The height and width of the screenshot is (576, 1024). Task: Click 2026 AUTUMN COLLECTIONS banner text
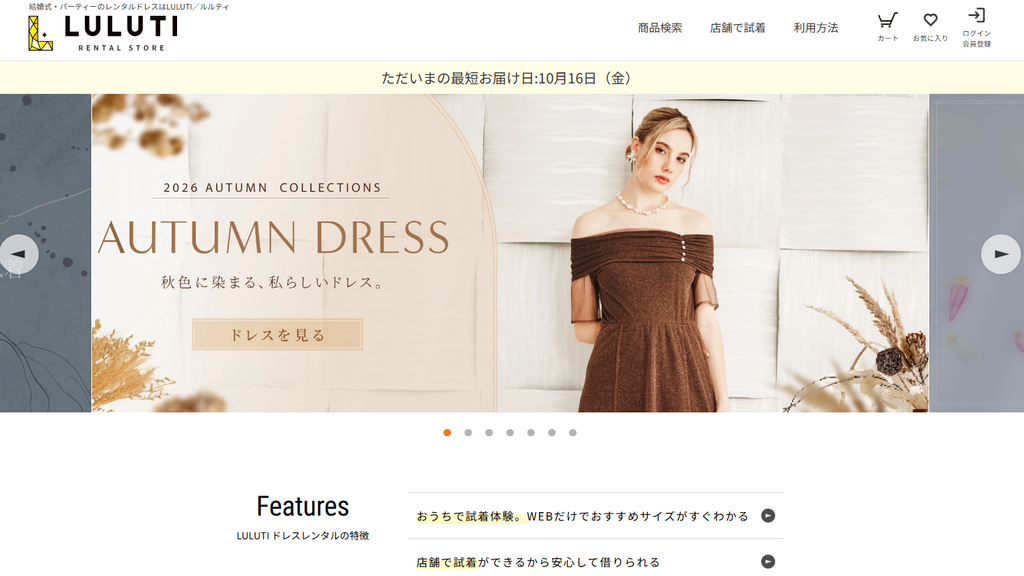coord(272,188)
